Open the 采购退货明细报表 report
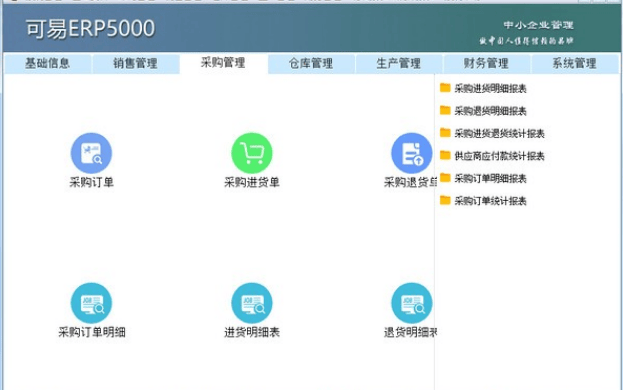This screenshot has height=390, width=623. click(483, 111)
